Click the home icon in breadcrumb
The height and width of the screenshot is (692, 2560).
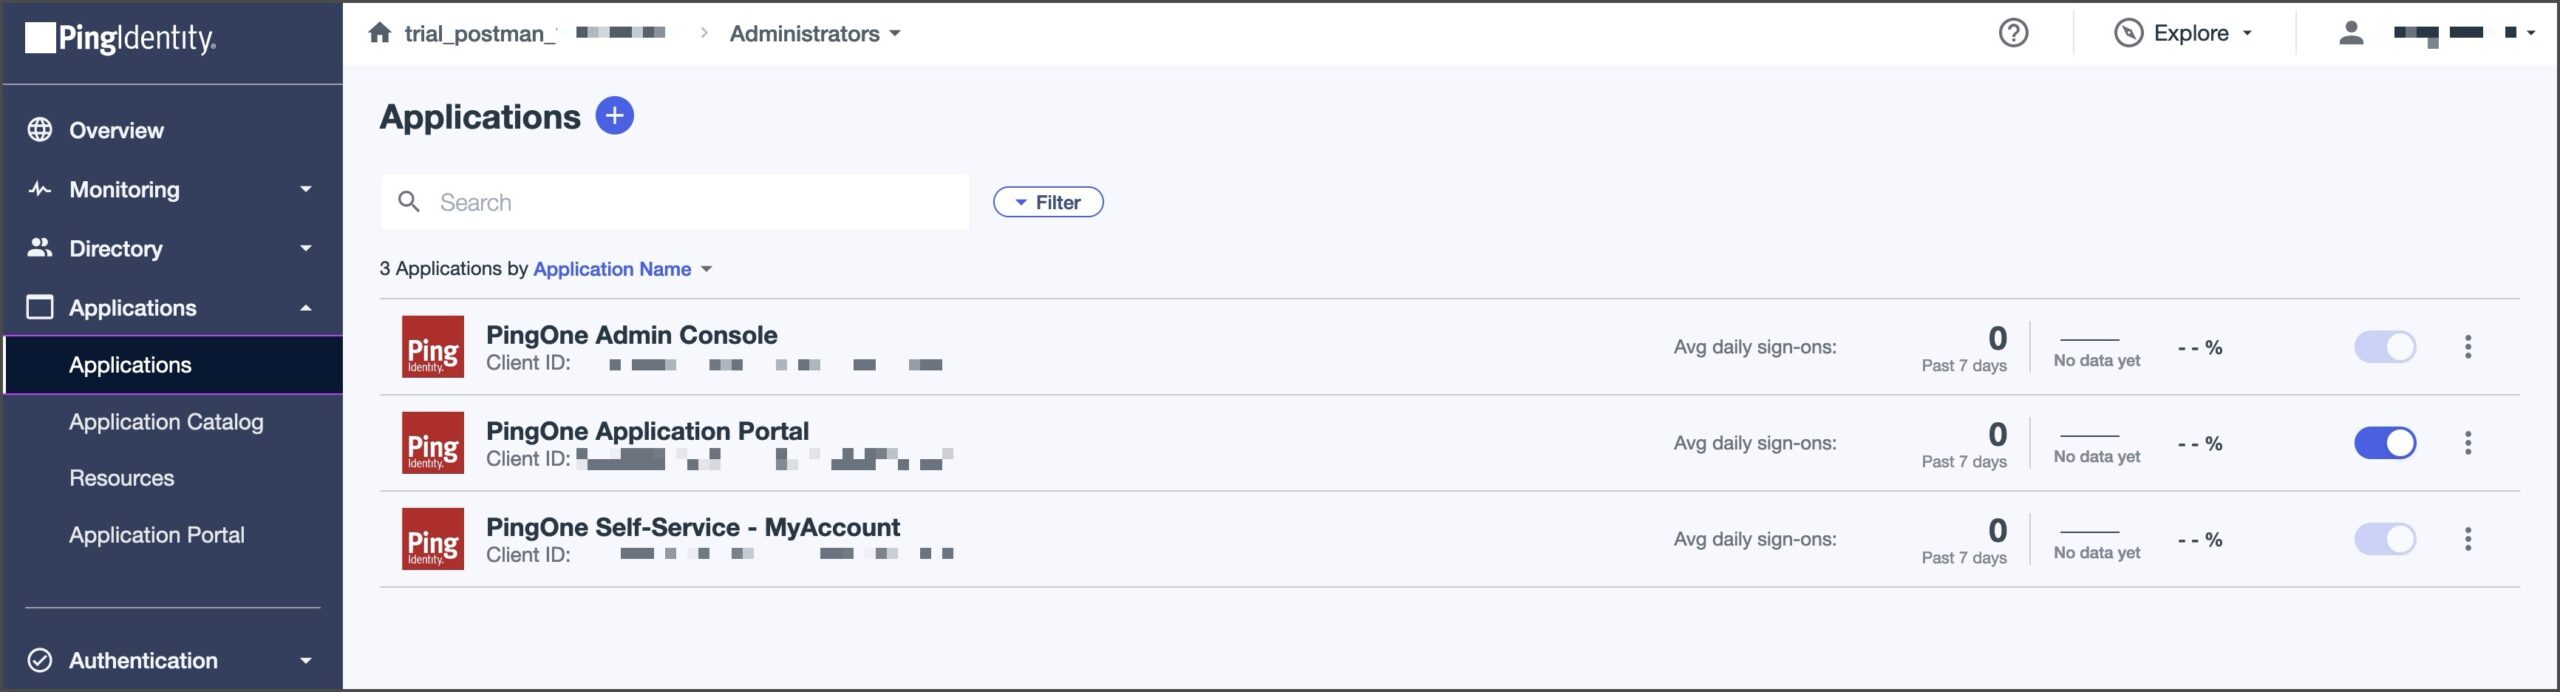(x=379, y=33)
